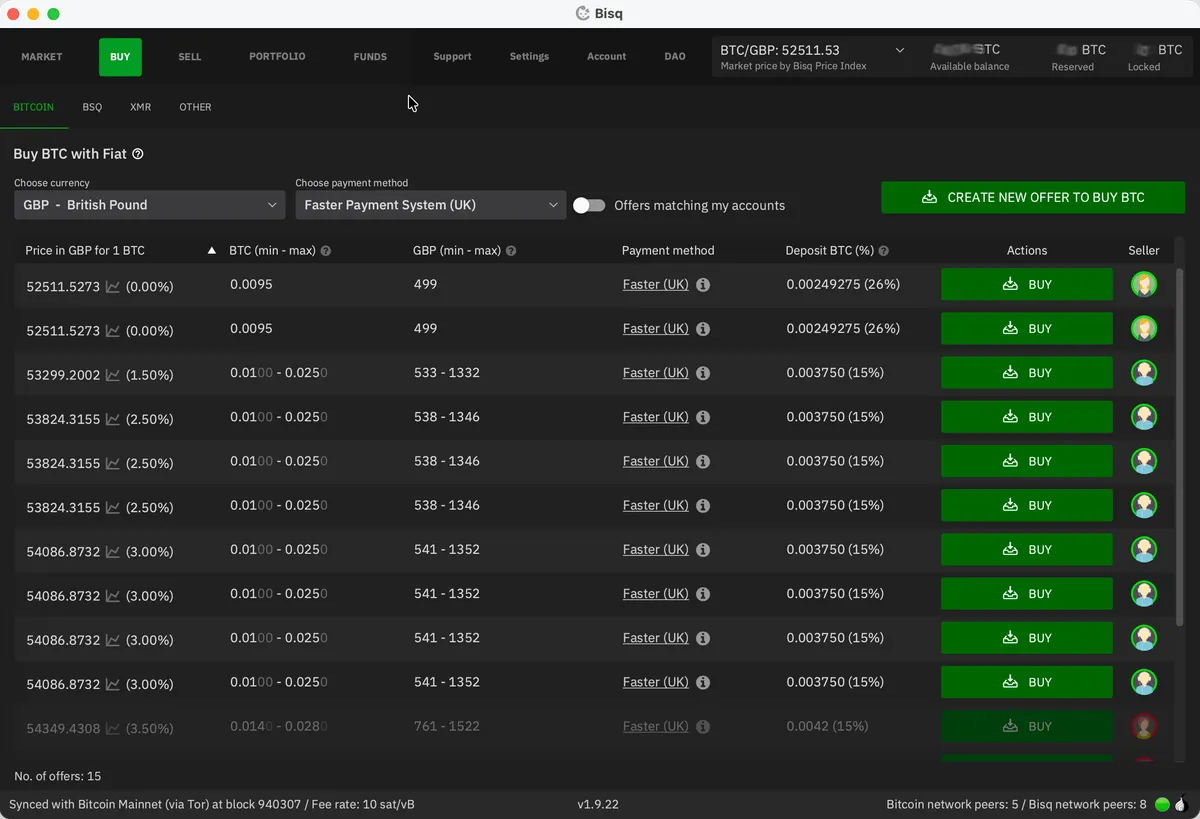Screen dimensions: 1200x819
Task: Switch to the XMR tab
Action: (140, 107)
